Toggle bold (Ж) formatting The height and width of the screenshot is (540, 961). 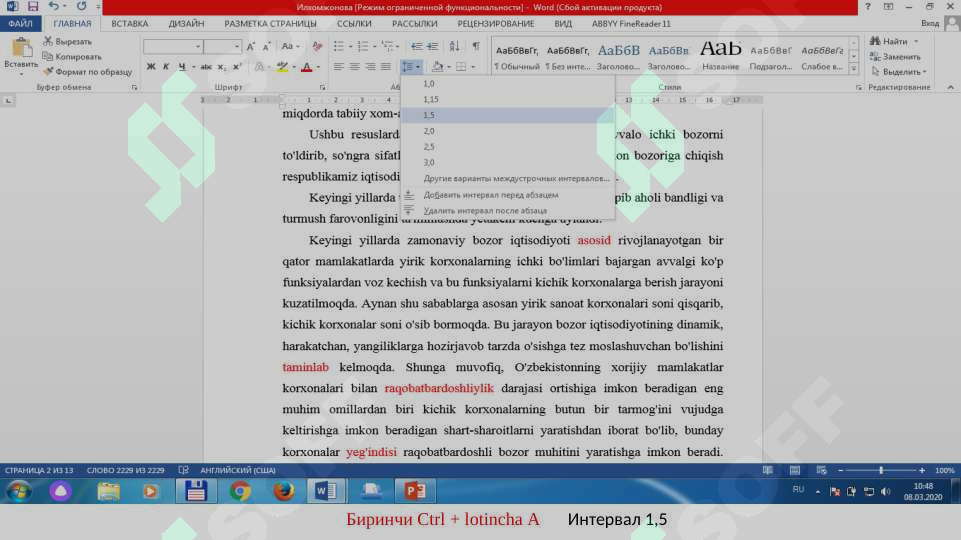151,66
